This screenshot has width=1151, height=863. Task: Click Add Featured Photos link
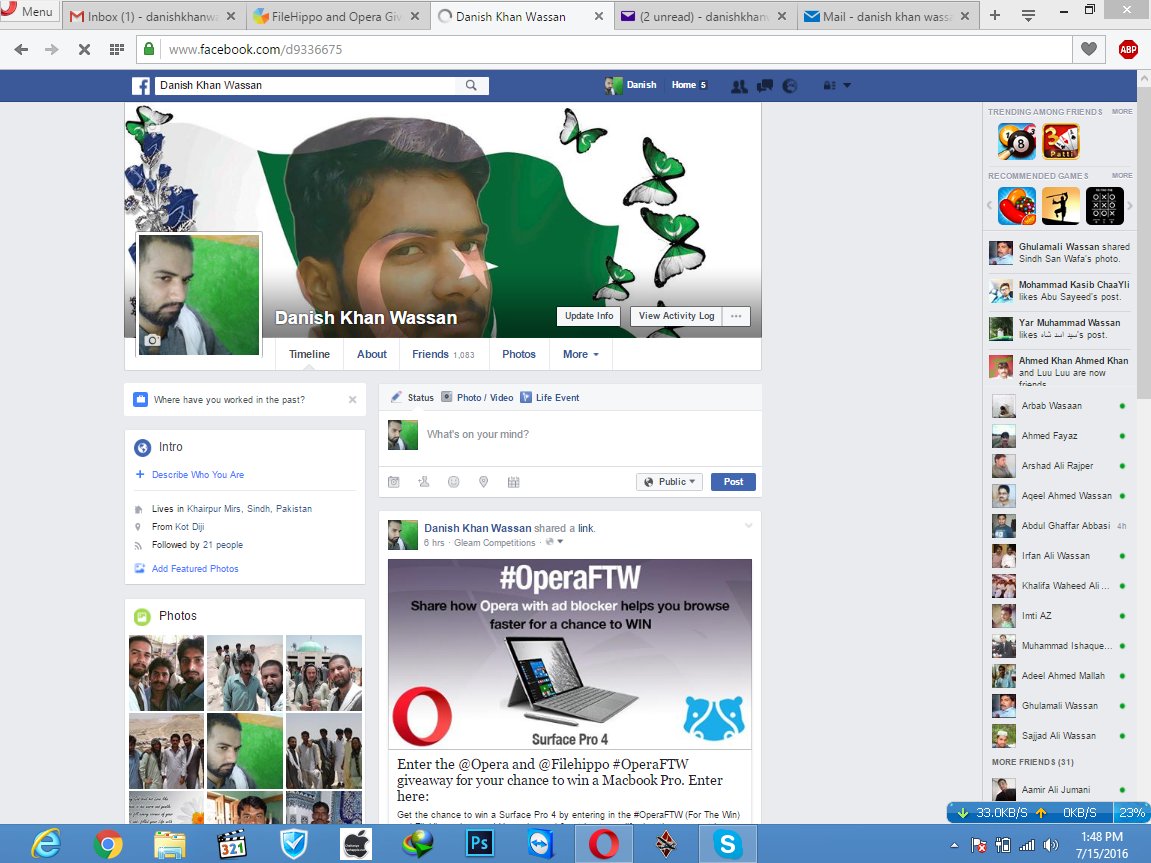(x=195, y=569)
